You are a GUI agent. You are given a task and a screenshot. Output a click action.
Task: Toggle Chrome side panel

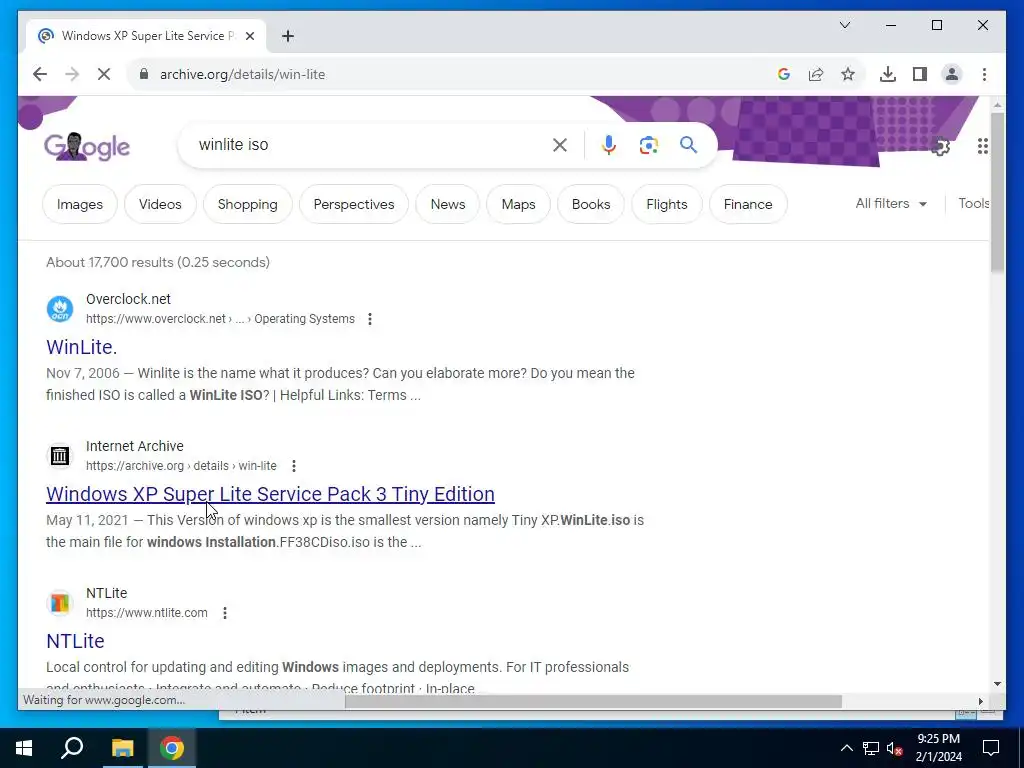[x=920, y=74]
